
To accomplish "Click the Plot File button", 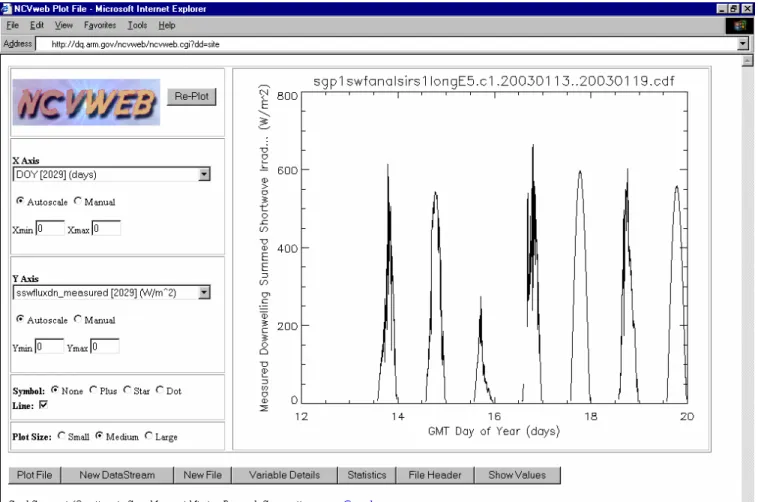I will click(34, 475).
